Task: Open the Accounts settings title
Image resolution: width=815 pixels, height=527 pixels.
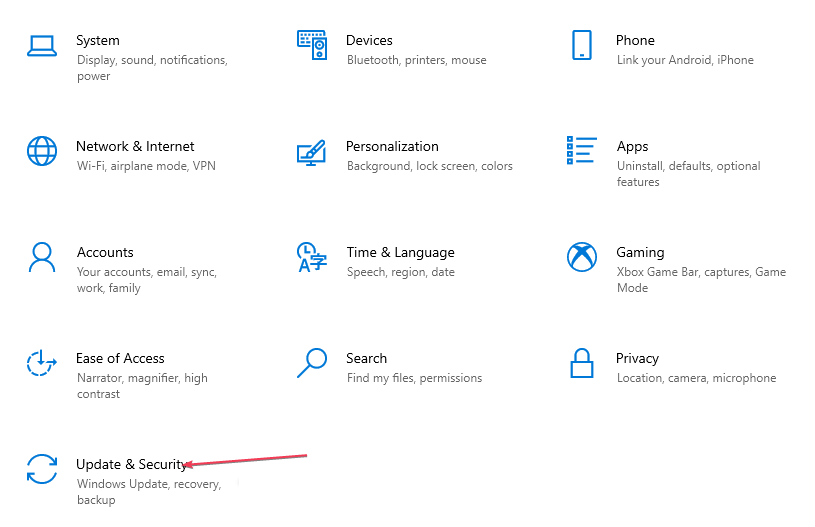Action: pyautogui.click(x=105, y=253)
